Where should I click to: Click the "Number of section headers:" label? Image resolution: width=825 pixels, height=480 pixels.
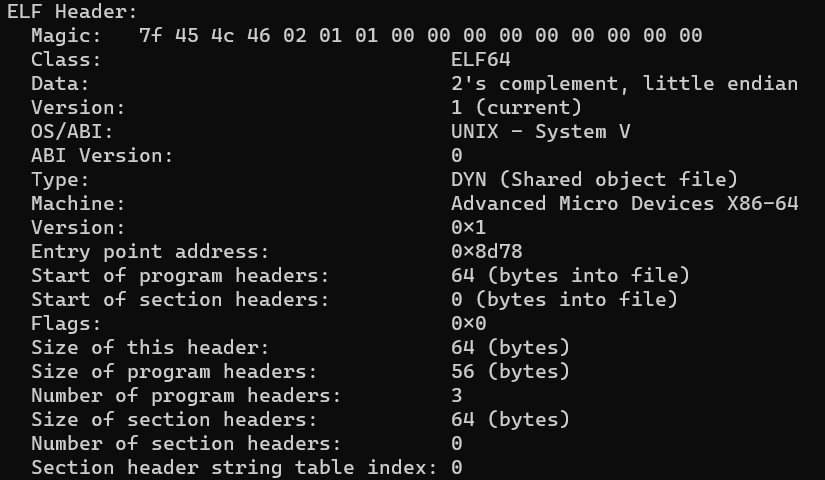[x=186, y=444]
